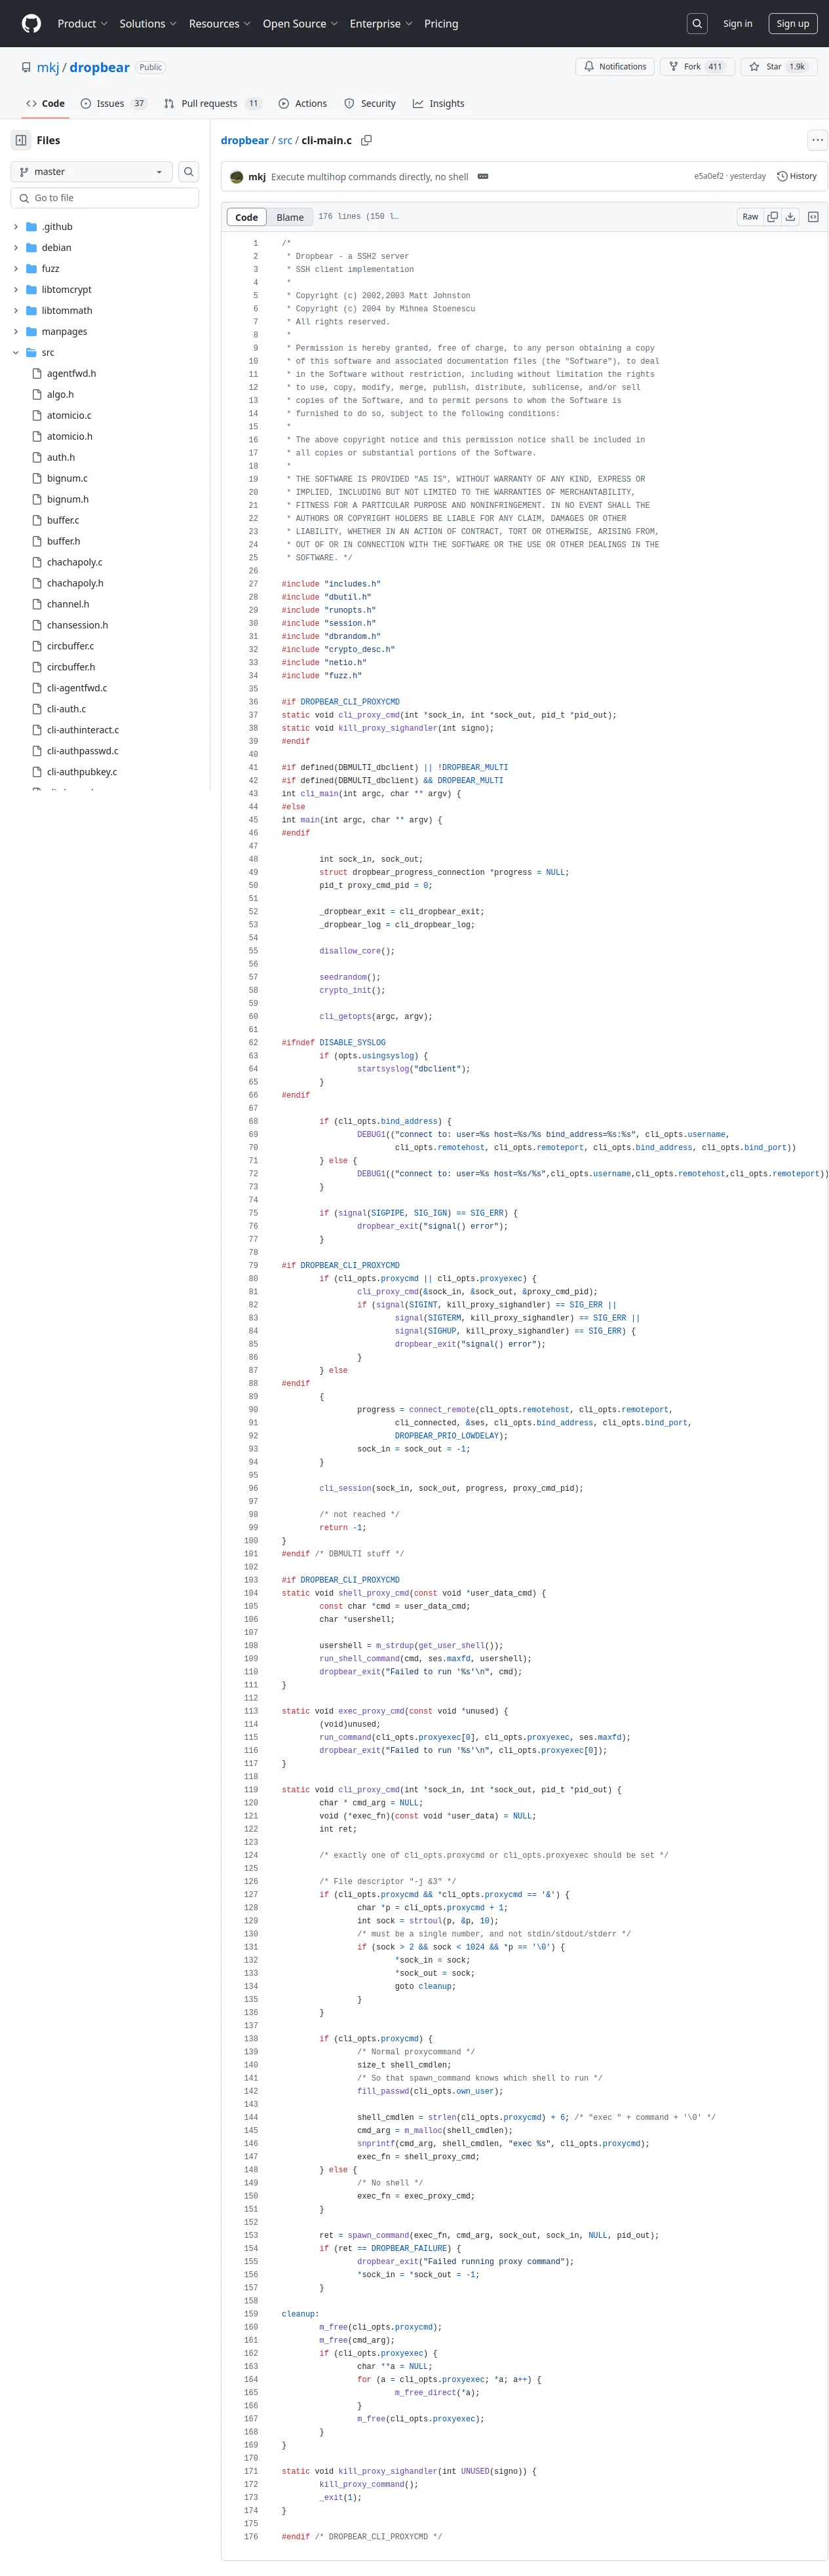The image size is (829, 2576).
Task: Open agentfwd.h in file tree
Action: pyautogui.click(x=71, y=374)
